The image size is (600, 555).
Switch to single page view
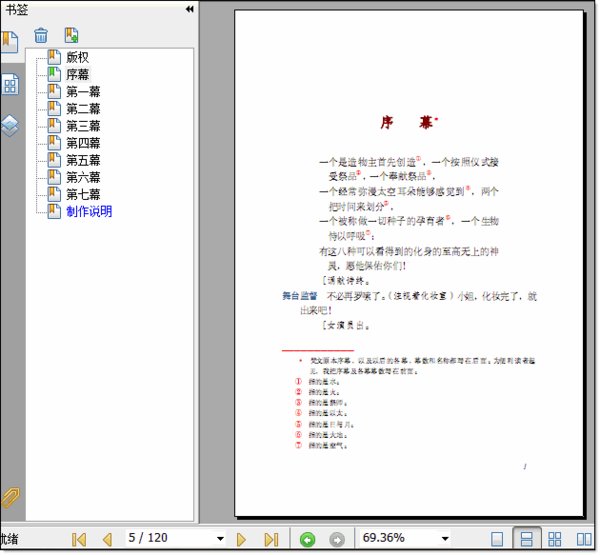coord(497,539)
